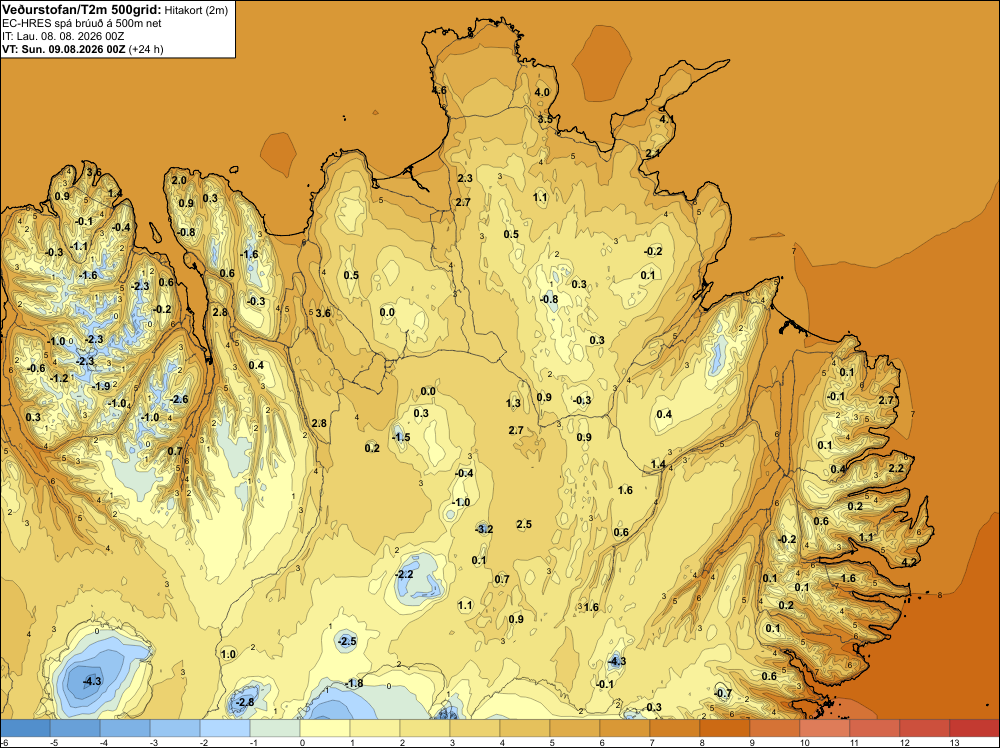Select the legend color between 0 and 1
The width and height of the screenshot is (1000, 748).
point(325,728)
